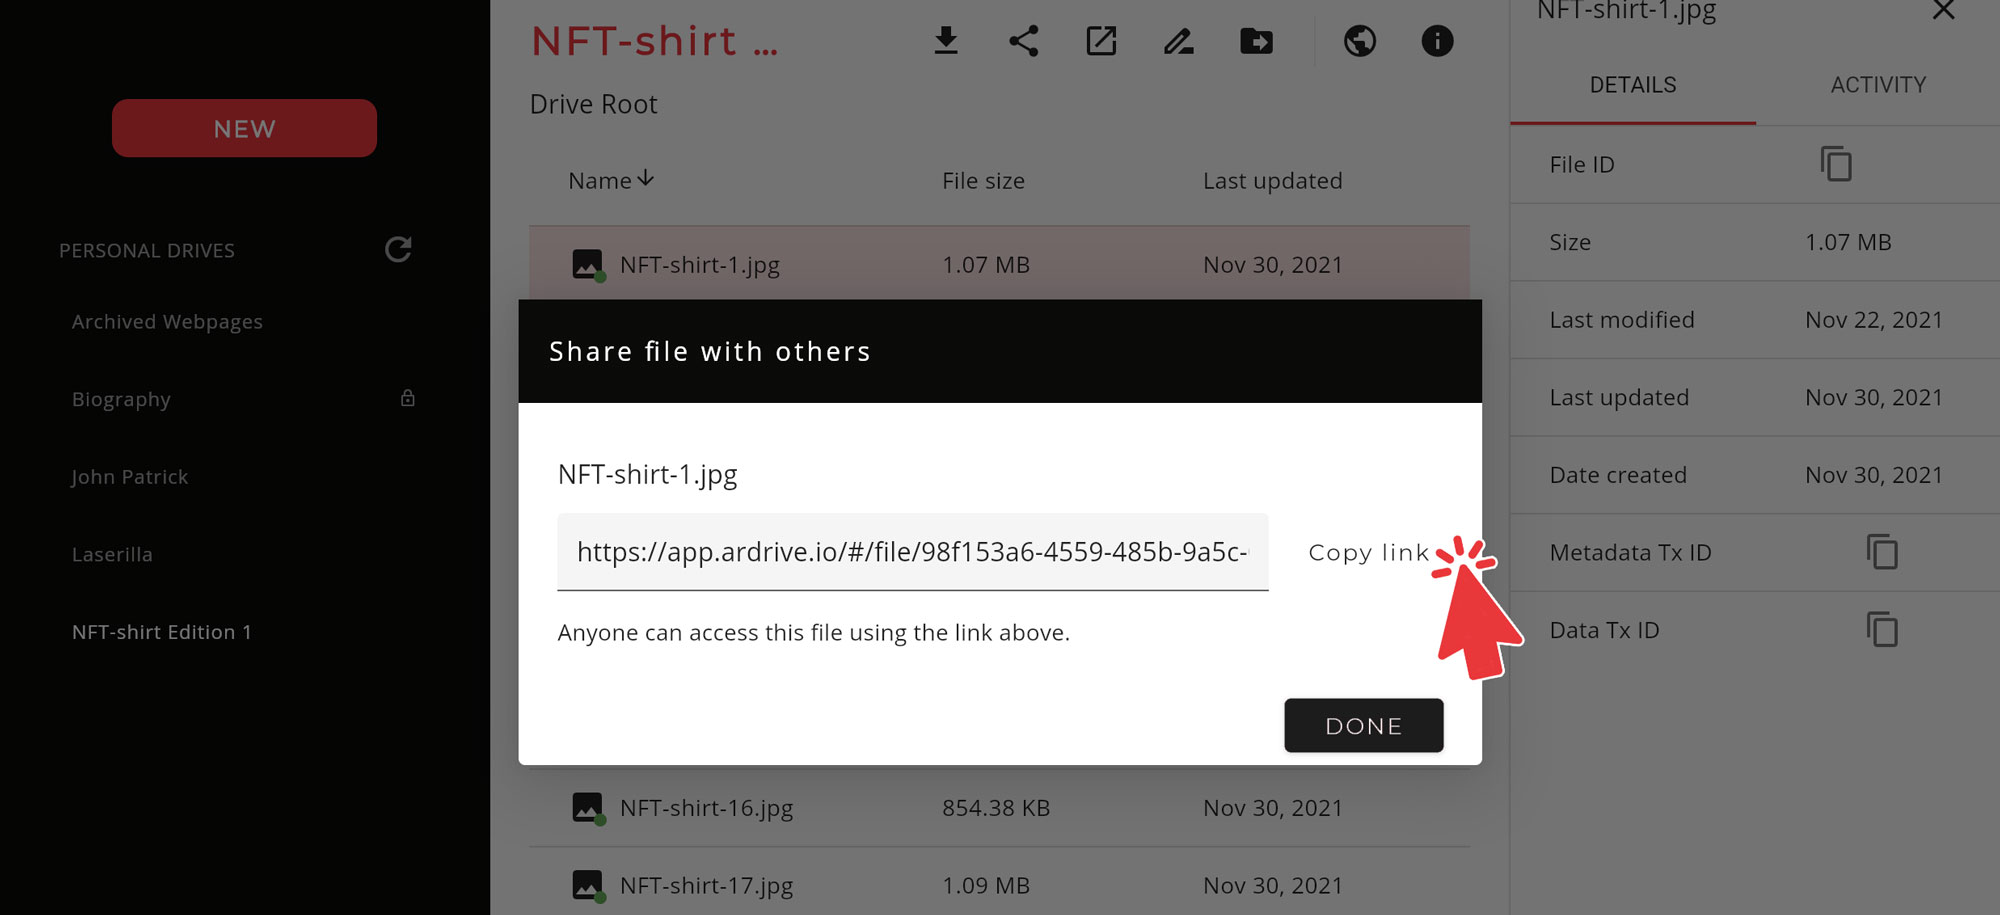The height and width of the screenshot is (915, 2000).
Task: Copy the File ID
Action: tap(1836, 164)
